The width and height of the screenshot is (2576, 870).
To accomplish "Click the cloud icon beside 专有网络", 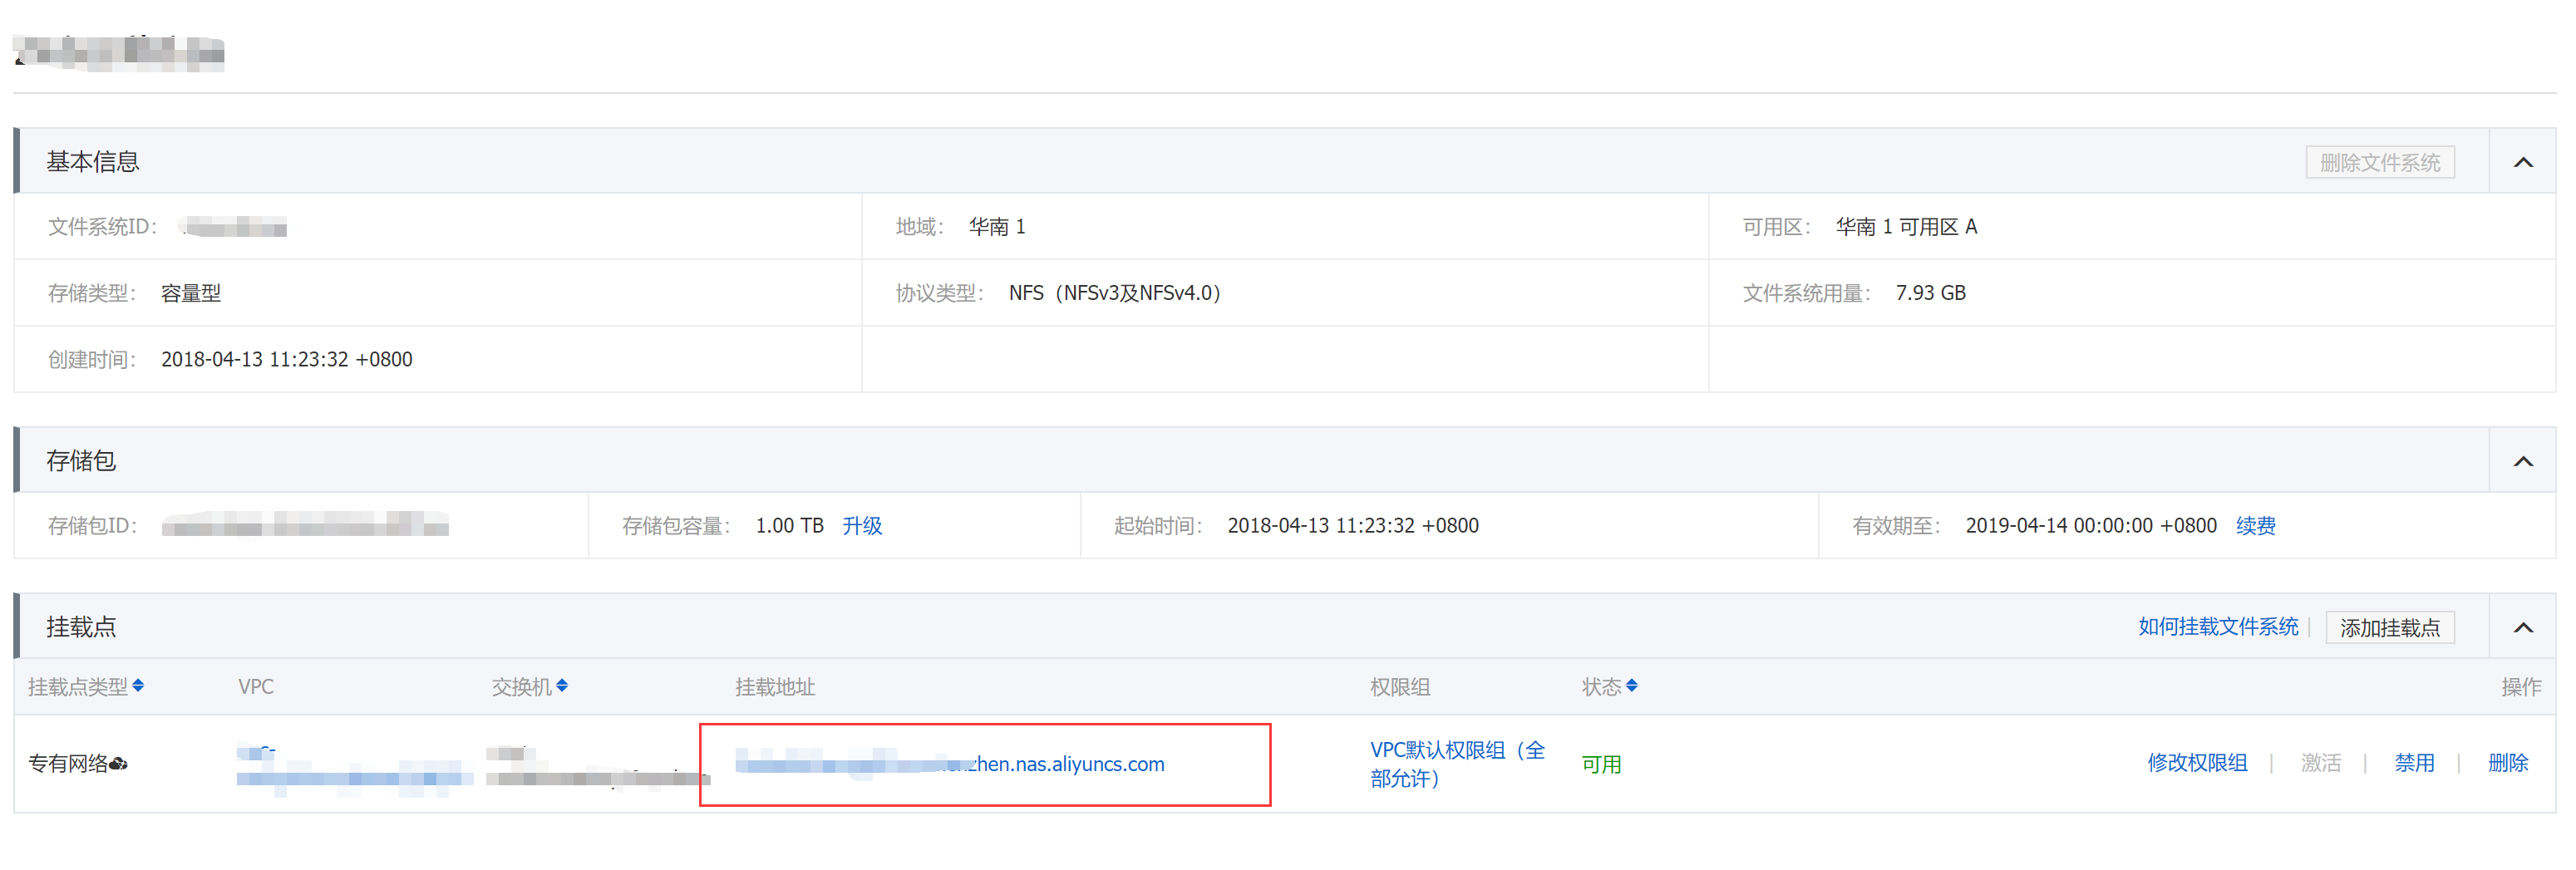I will (118, 764).
